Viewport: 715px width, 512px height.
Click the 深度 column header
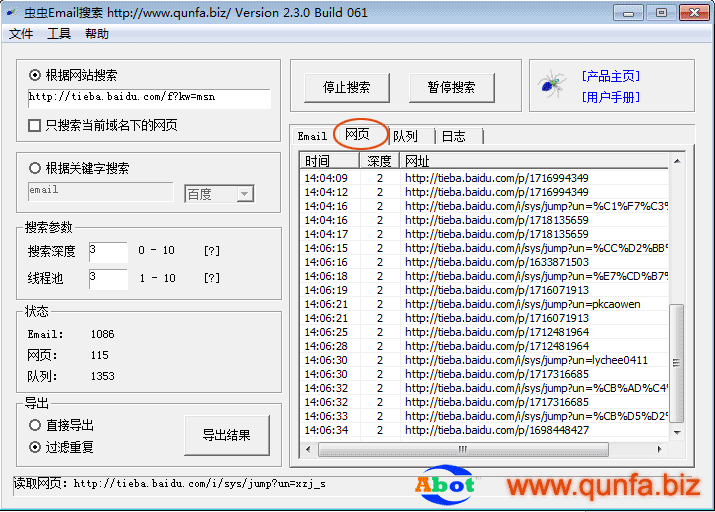pos(379,160)
